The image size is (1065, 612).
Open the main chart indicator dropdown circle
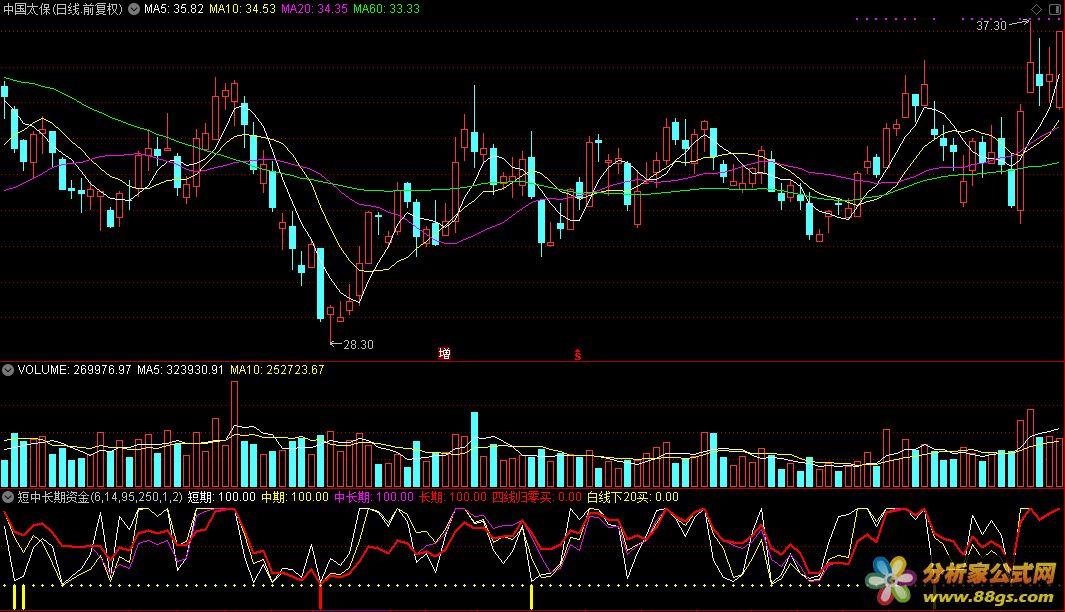(134, 9)
